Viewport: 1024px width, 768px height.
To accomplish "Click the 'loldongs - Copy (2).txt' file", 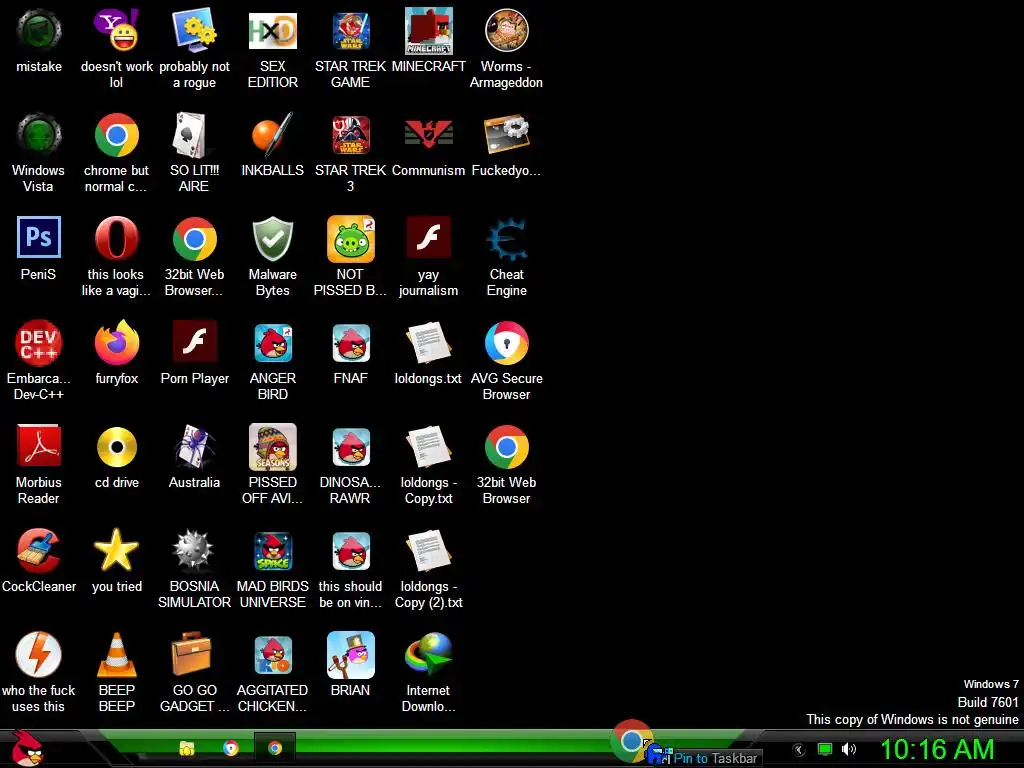I will (x=428, y=551).
